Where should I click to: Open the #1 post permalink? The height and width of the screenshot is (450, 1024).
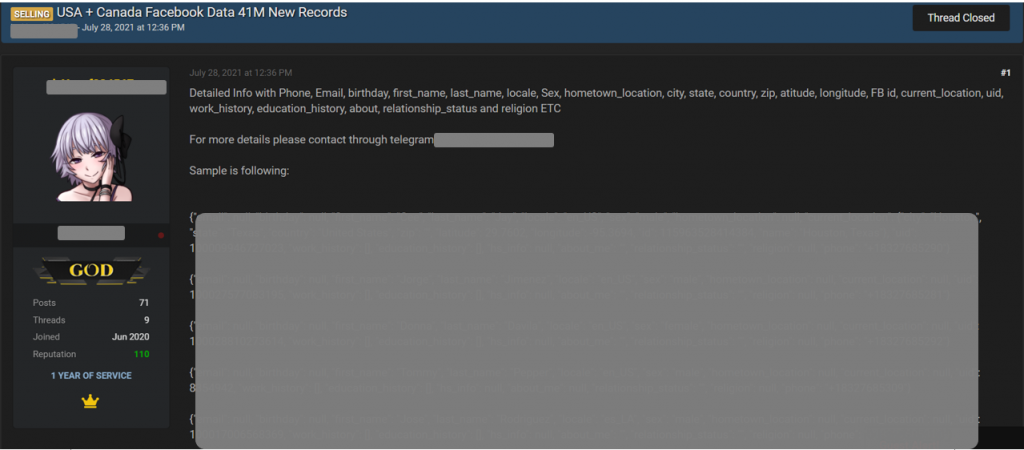pos(1005,72)
